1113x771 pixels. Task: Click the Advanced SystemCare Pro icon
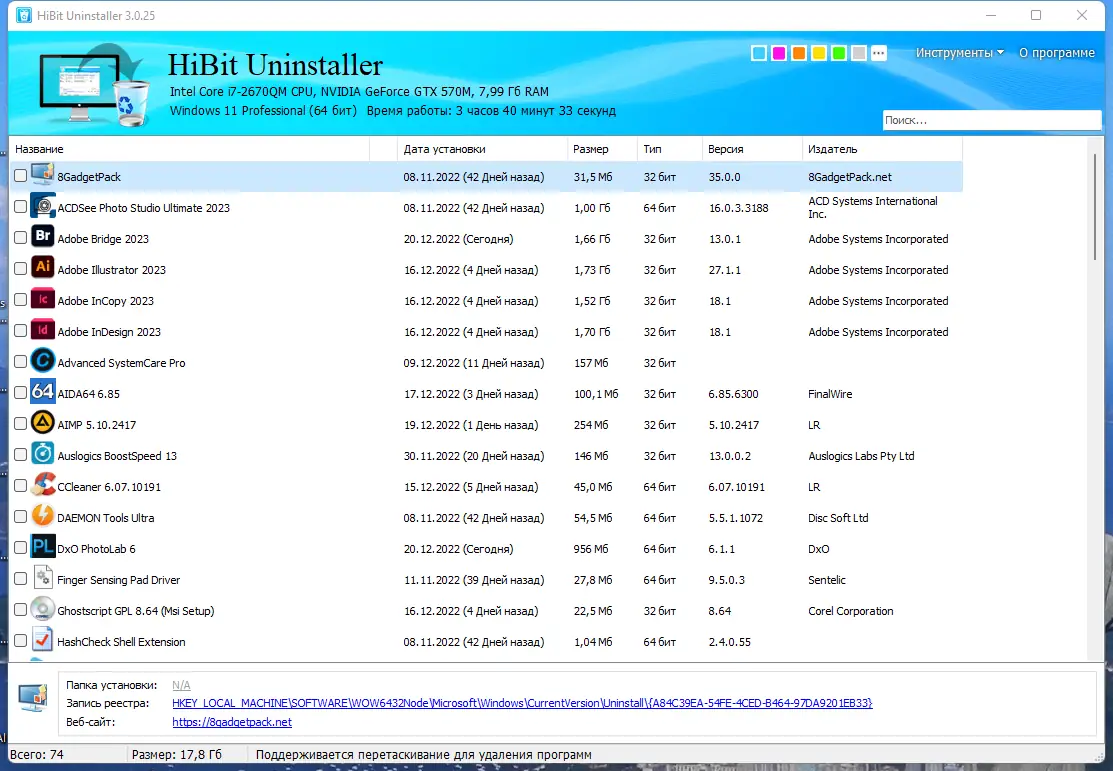point(42,362)
